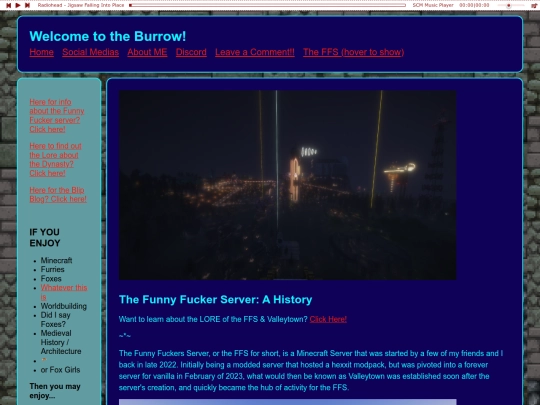Image resolution: width=540 pixels, height=405 pixels.
Task: Open the About ME page
Action: pyautogui.click(x=147, y=52)
